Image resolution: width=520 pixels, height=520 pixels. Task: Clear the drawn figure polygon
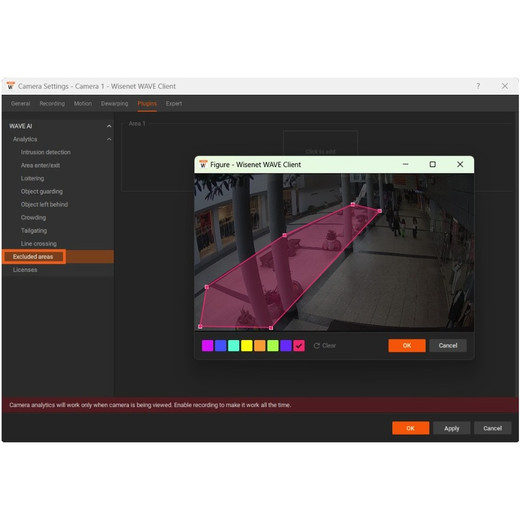click(x=325, y=345)
